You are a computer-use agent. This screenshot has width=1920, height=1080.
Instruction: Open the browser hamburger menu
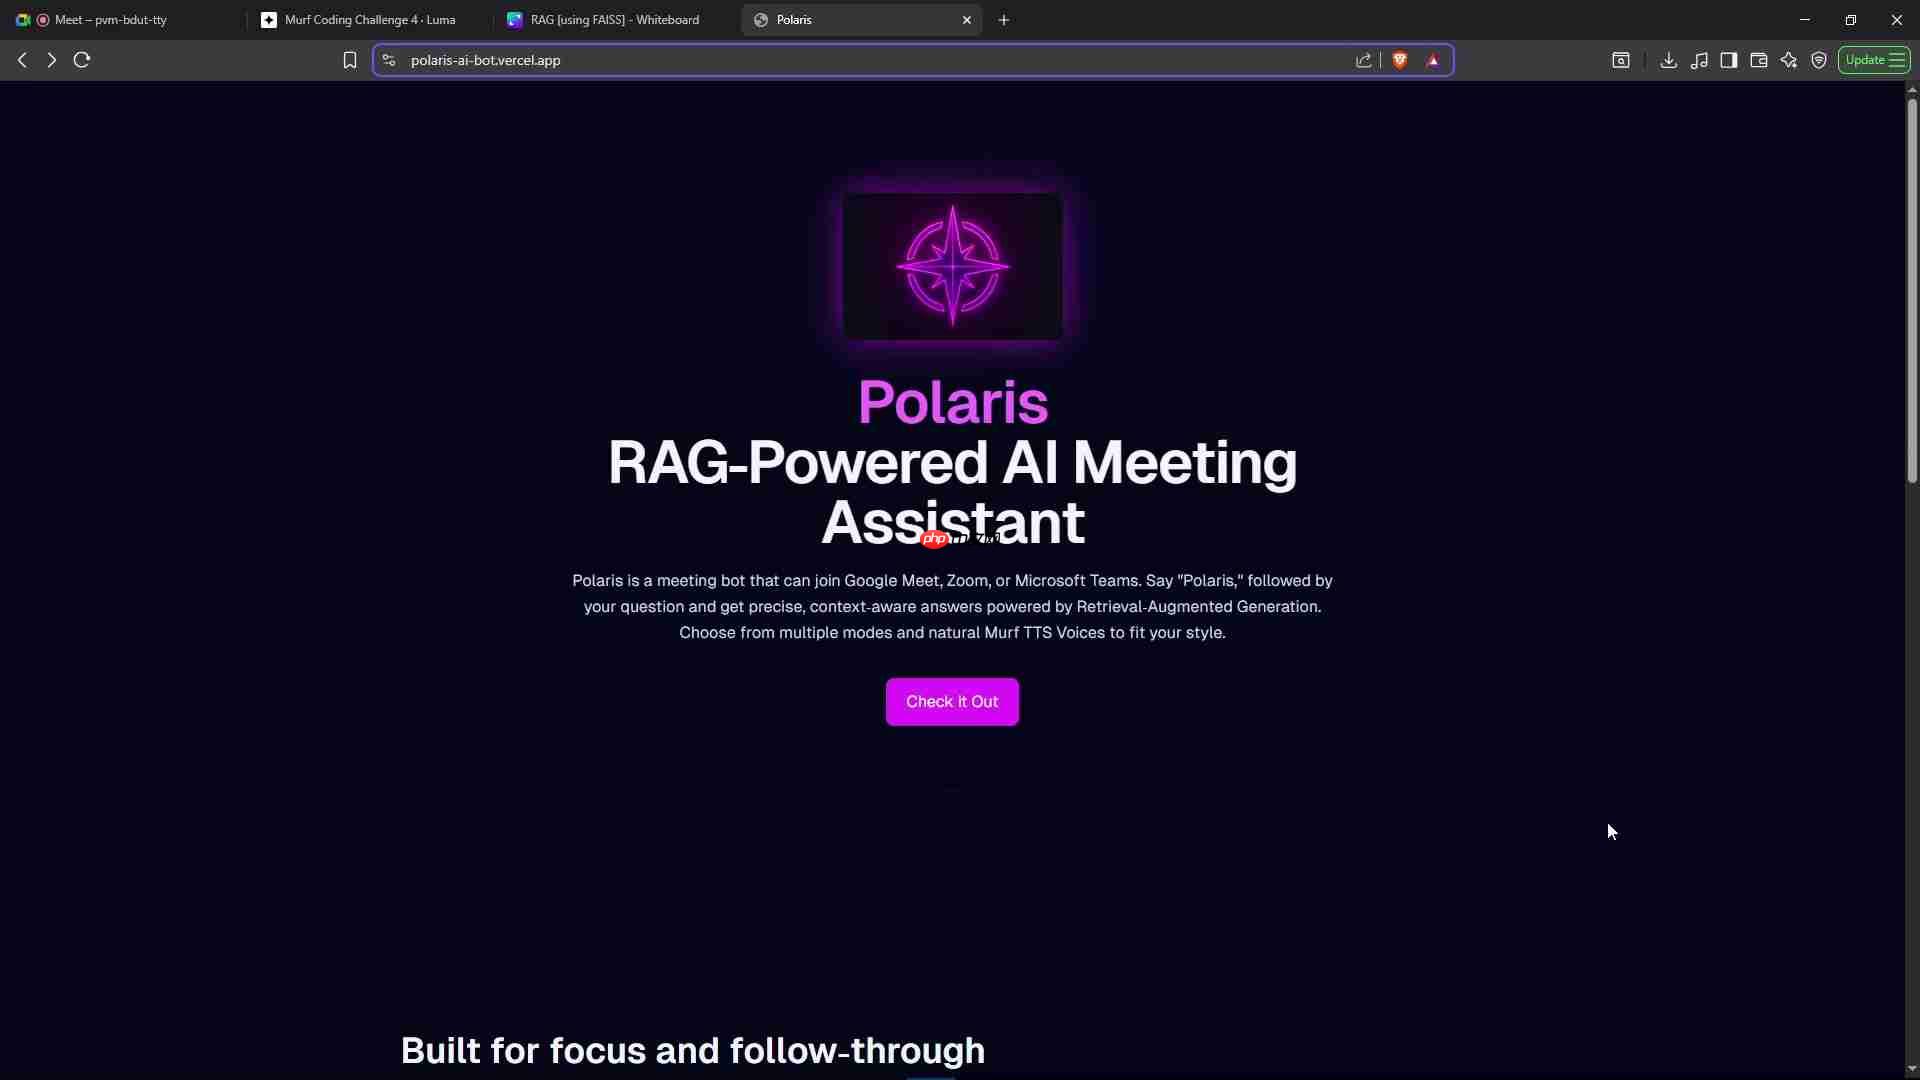1898,60
